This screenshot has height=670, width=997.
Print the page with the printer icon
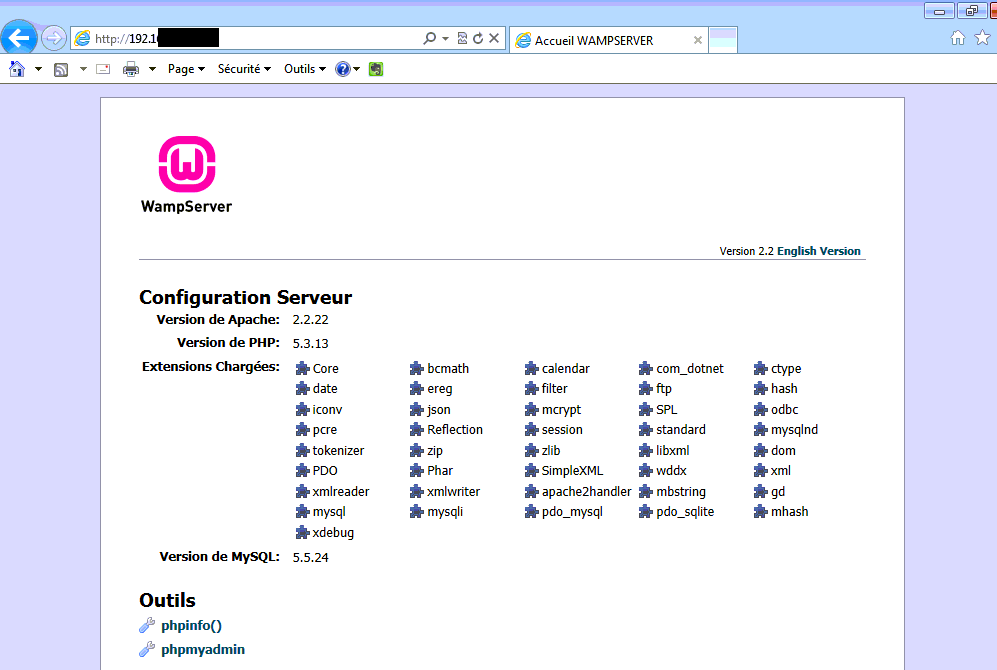131,69
